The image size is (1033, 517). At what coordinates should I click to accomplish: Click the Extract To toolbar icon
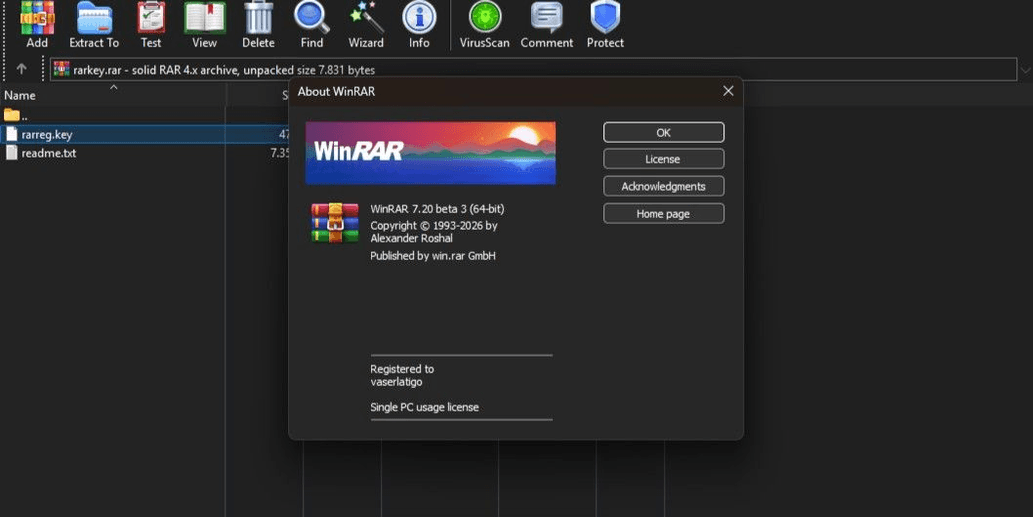94,22
